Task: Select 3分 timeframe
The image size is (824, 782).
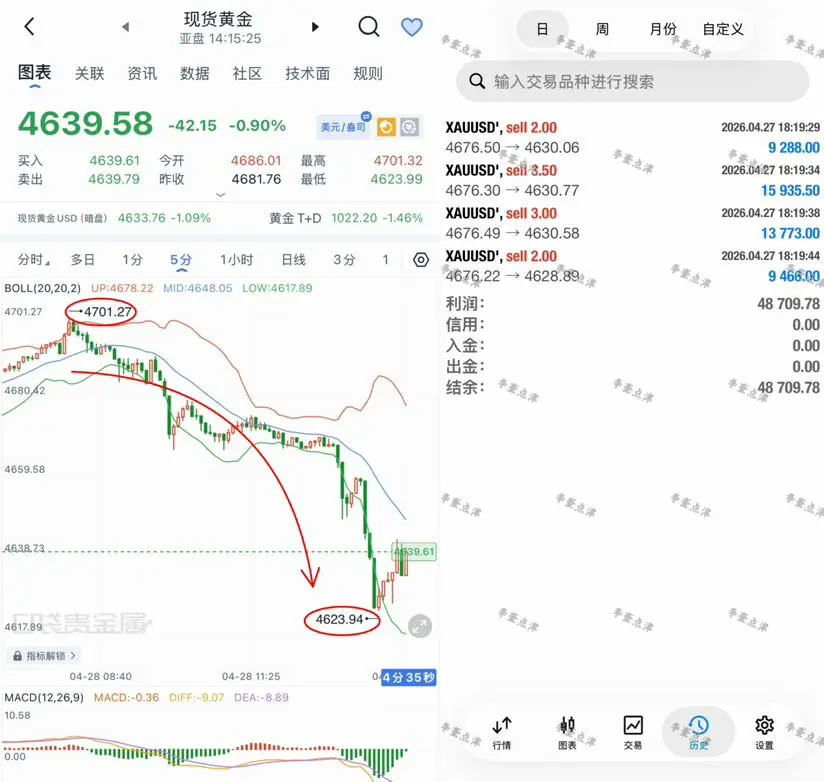Action: coord(344,260)
